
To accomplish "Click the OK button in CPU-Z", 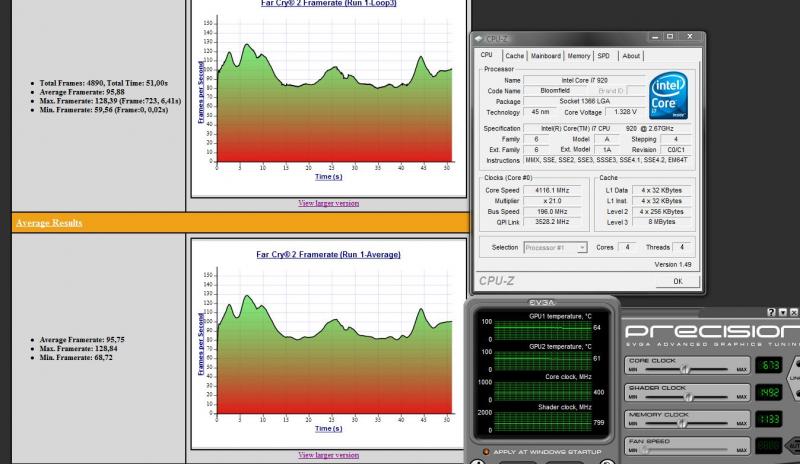I will 678,281.
